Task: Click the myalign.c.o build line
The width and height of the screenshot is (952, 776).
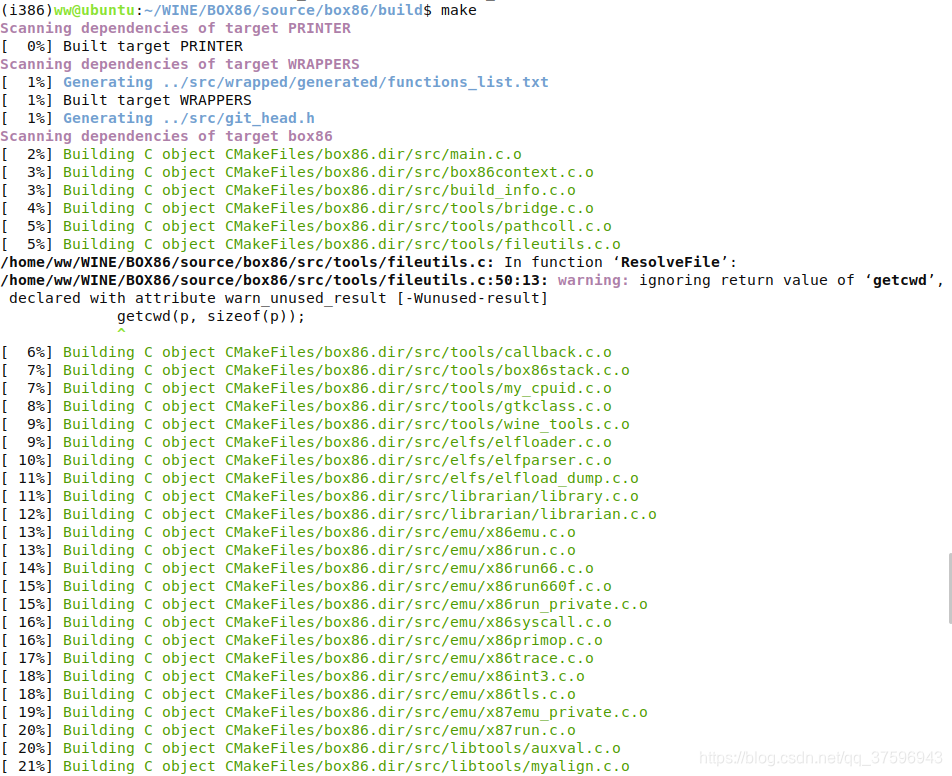Action: point(315,767)
